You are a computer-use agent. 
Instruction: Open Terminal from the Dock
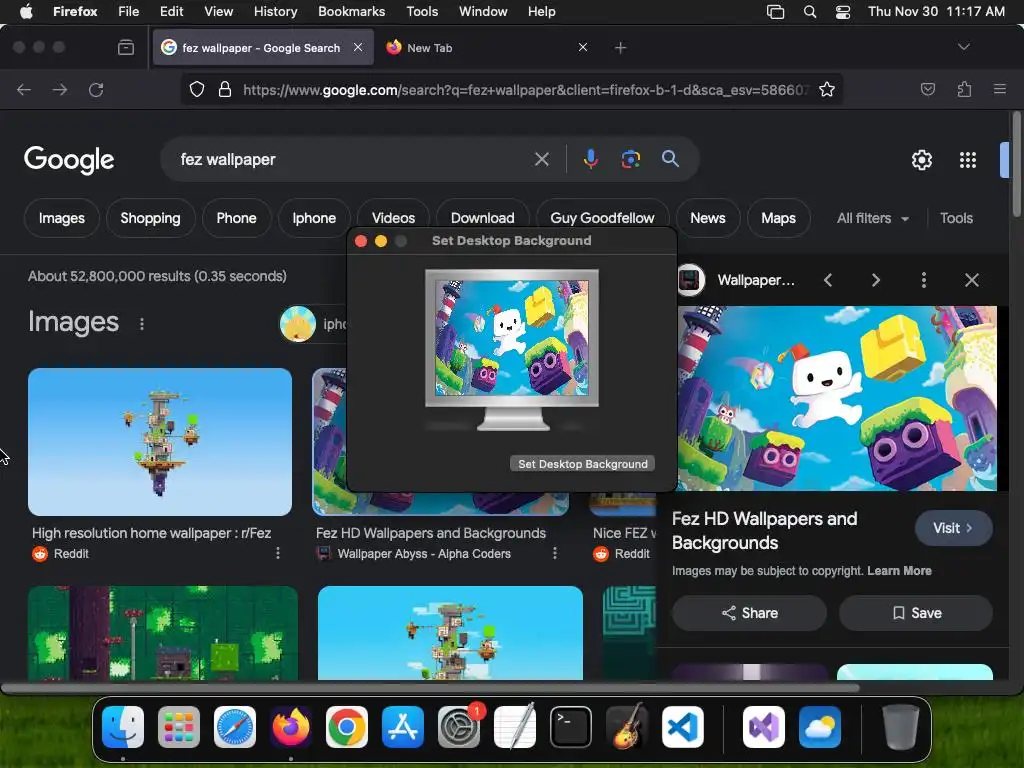click(x=571, y=727)
